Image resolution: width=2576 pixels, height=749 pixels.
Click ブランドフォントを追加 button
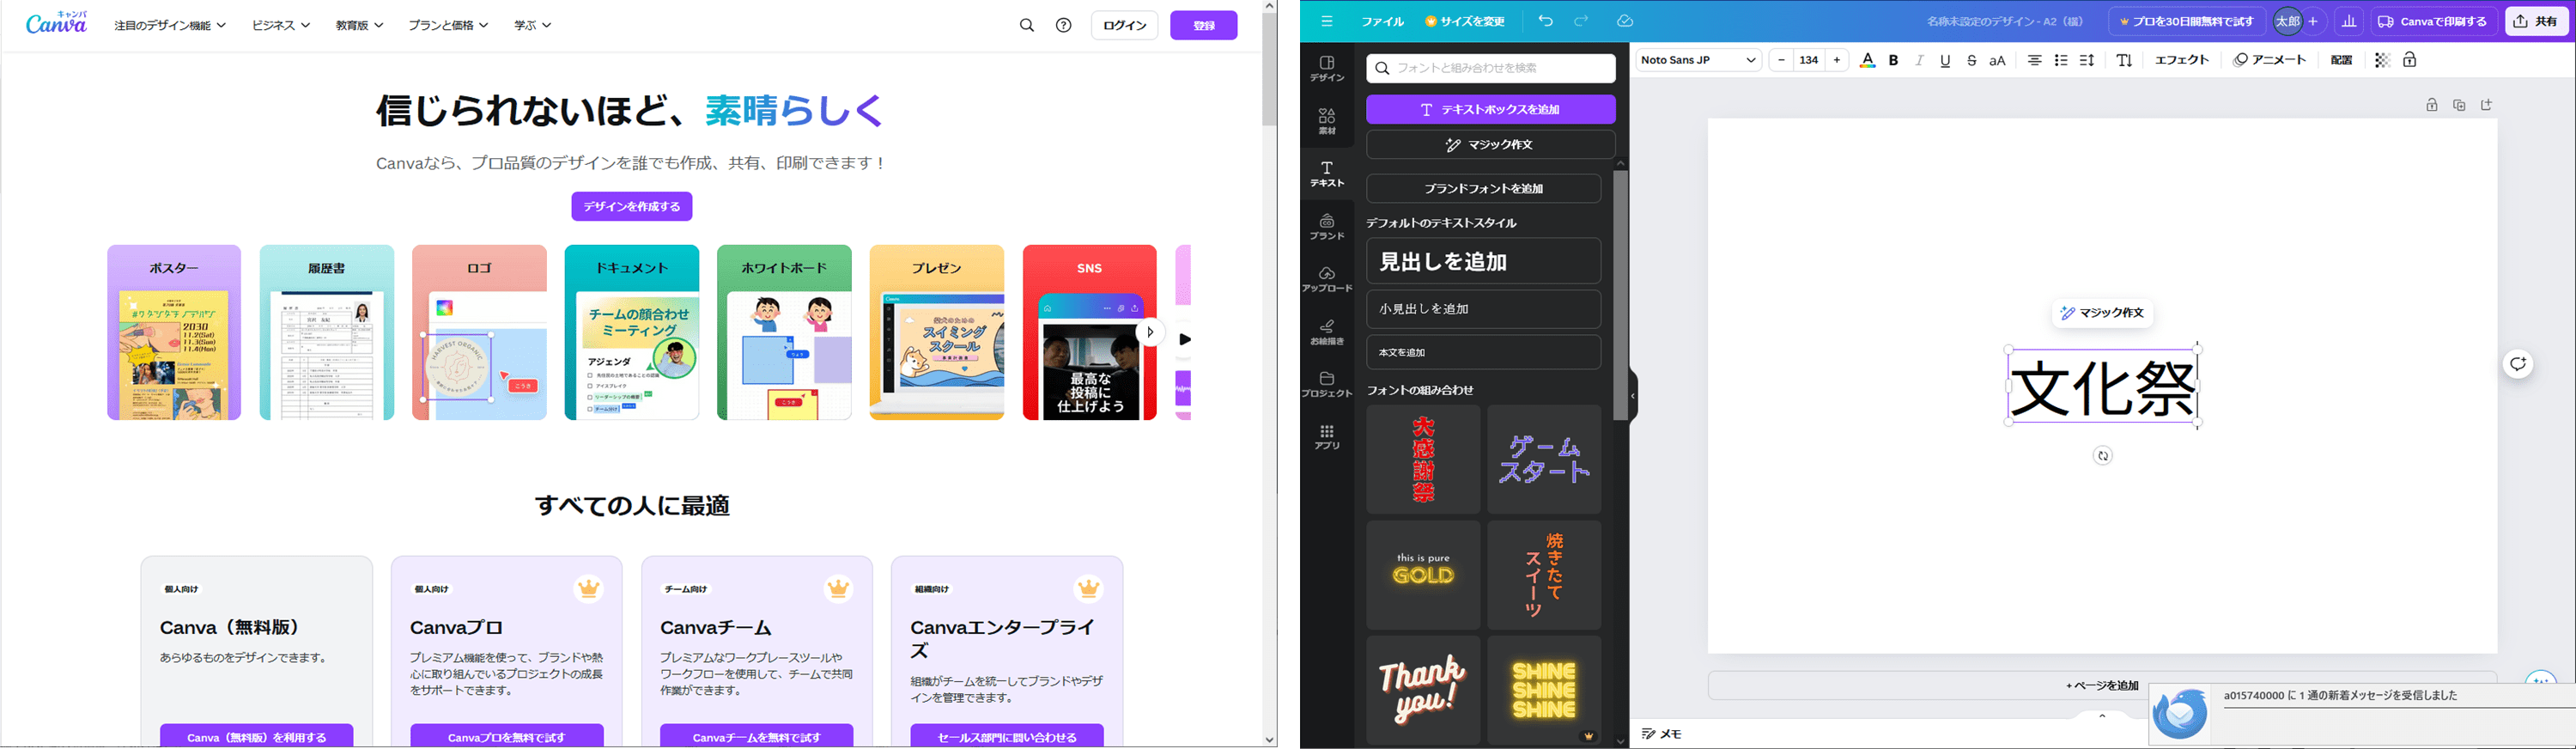point(1483,188)
